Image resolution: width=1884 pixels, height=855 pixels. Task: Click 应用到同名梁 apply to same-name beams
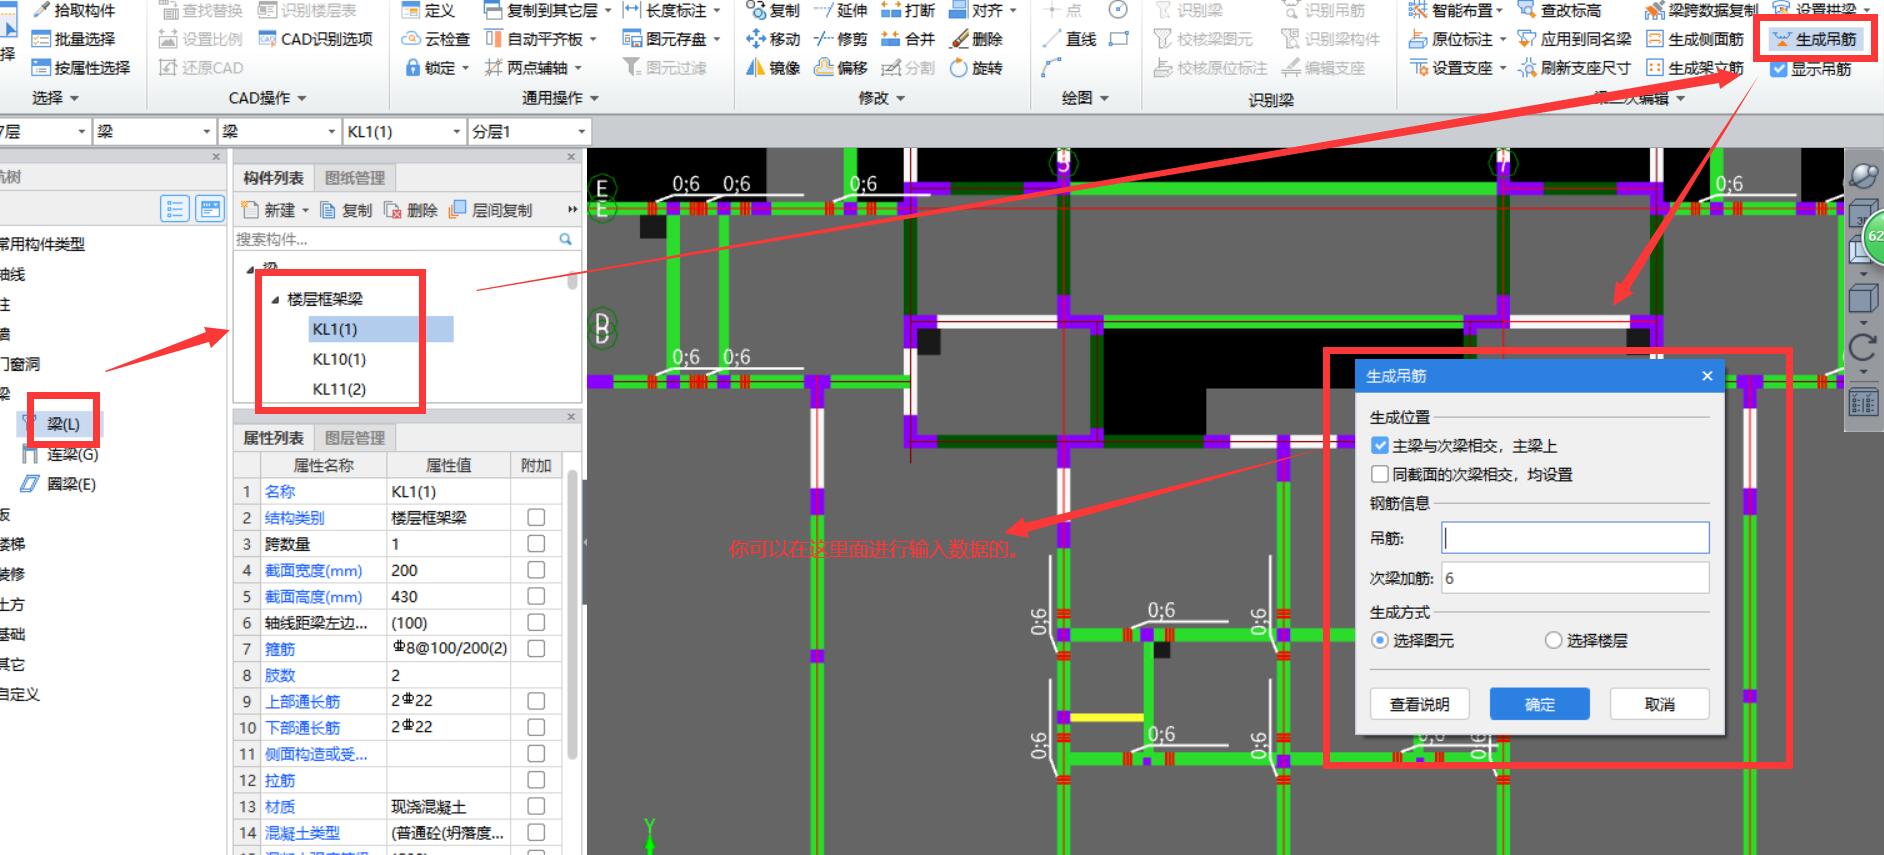click(1574, 39)
